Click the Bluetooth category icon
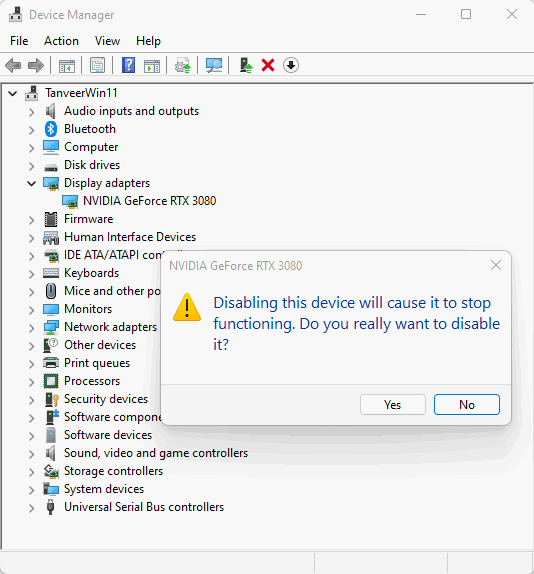Screen dimensions: 534x574 [x=51, y=129]
